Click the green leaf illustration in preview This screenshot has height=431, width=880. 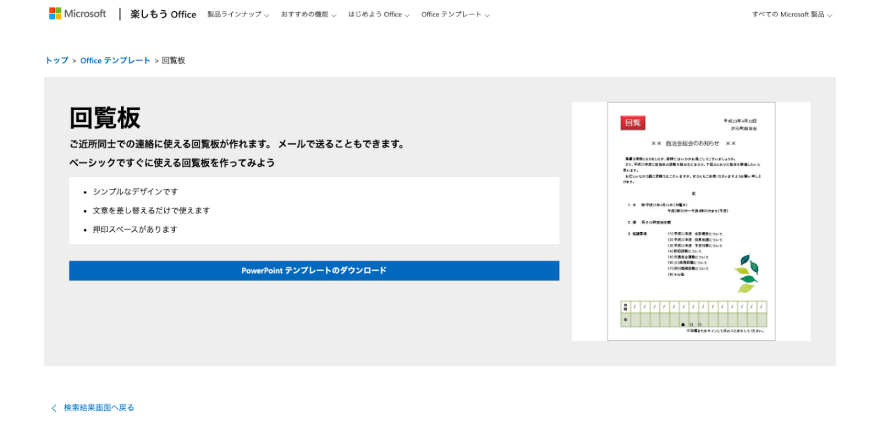746,272
